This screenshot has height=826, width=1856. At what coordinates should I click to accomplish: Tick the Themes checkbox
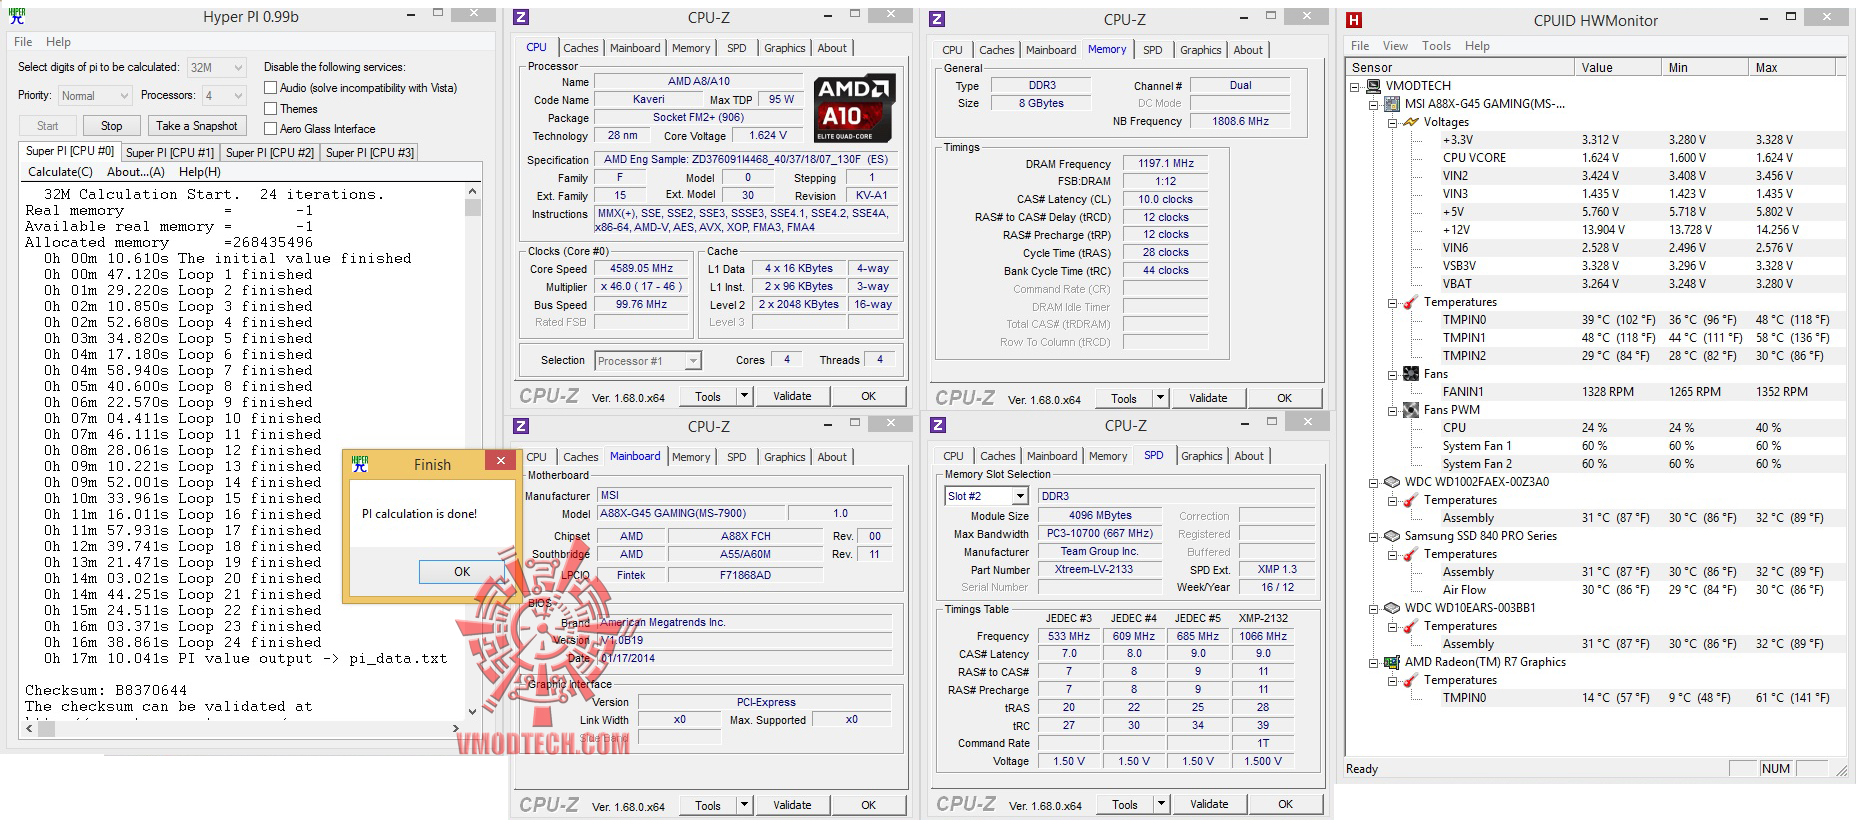(x=270, y=109)
